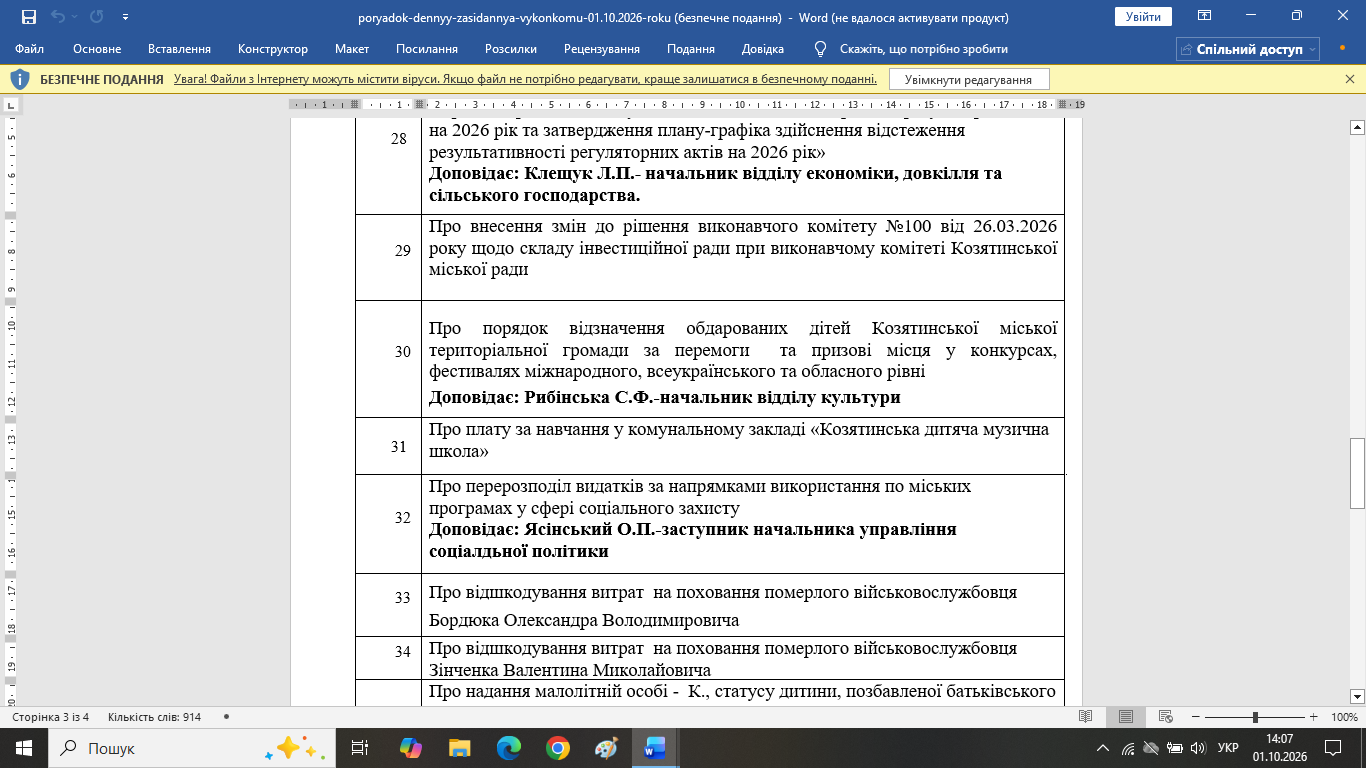Open the Довідка ribbon tab
The width and height of the screenshot is (1366, 768).
coord(763,49)
